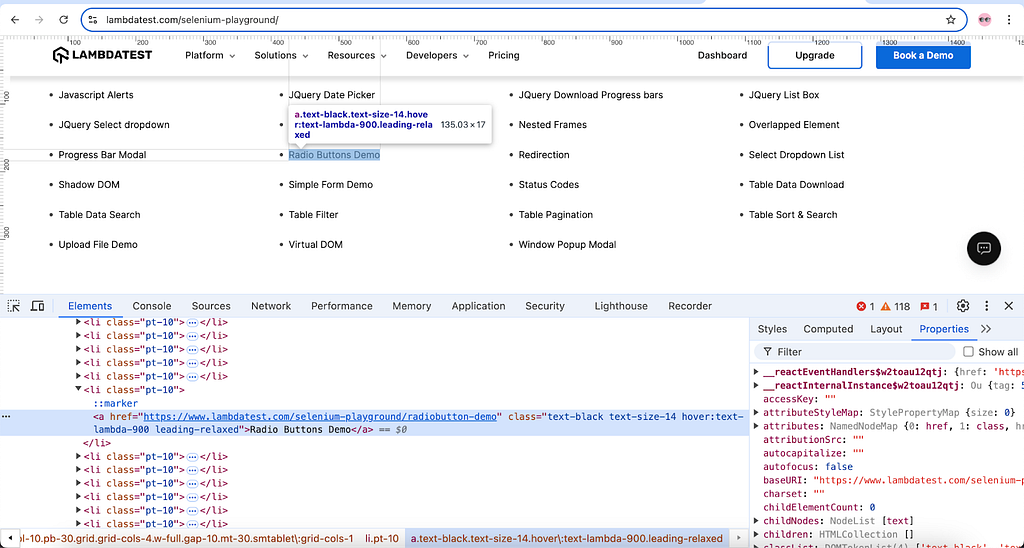Switch to the Network tab
This screenshot has width=1024, height=548.
[271, 306]
